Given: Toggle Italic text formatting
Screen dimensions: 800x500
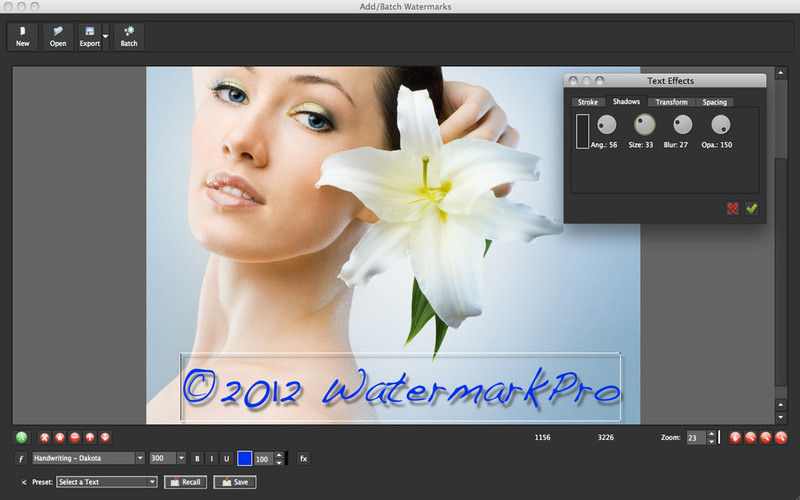Looking at the screenshot, I should [212, 459].
